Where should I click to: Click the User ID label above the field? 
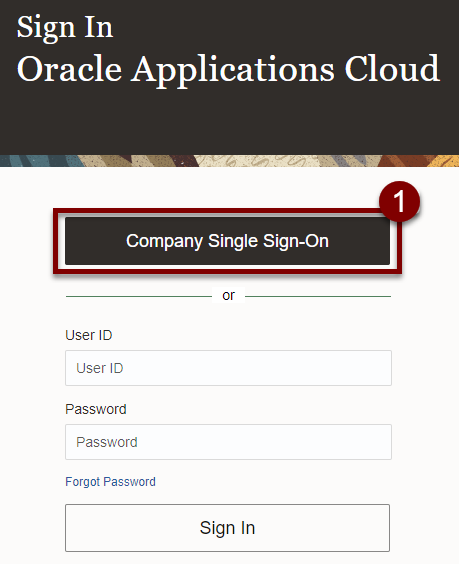pyautogui.click(x=89, y=335)
